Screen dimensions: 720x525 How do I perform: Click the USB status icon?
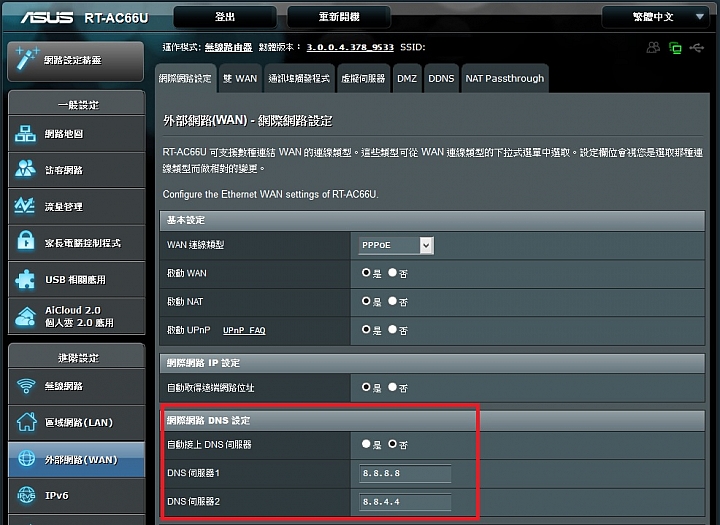(697, 48)
